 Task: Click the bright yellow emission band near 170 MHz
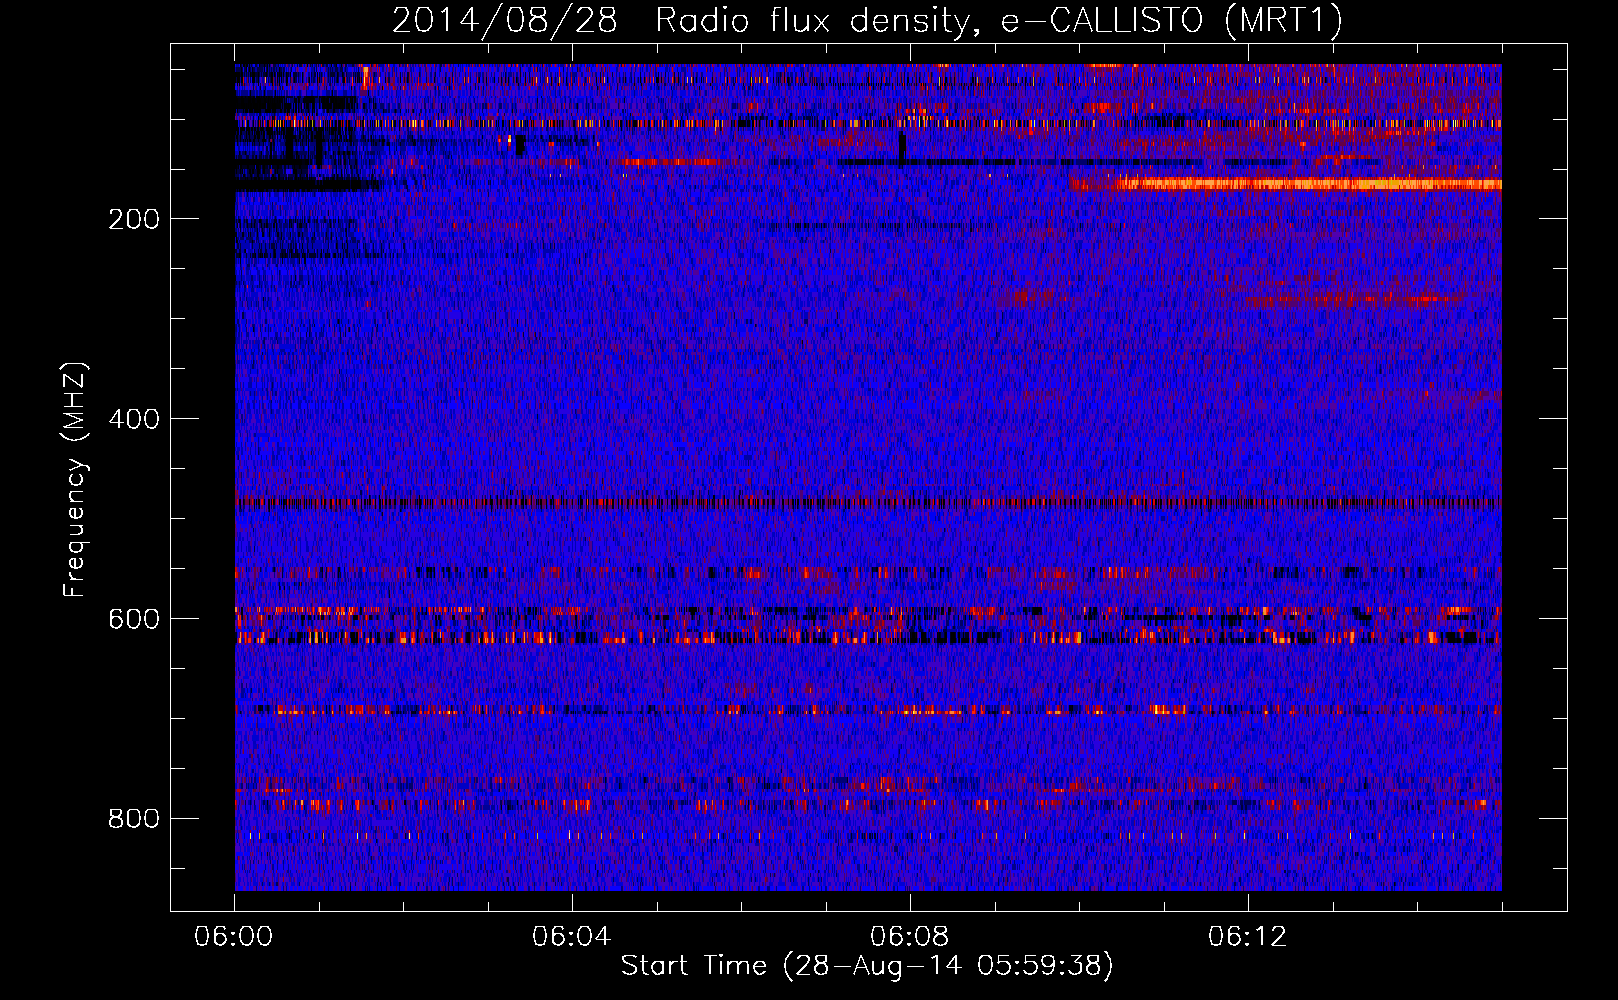coord(1286,184)
